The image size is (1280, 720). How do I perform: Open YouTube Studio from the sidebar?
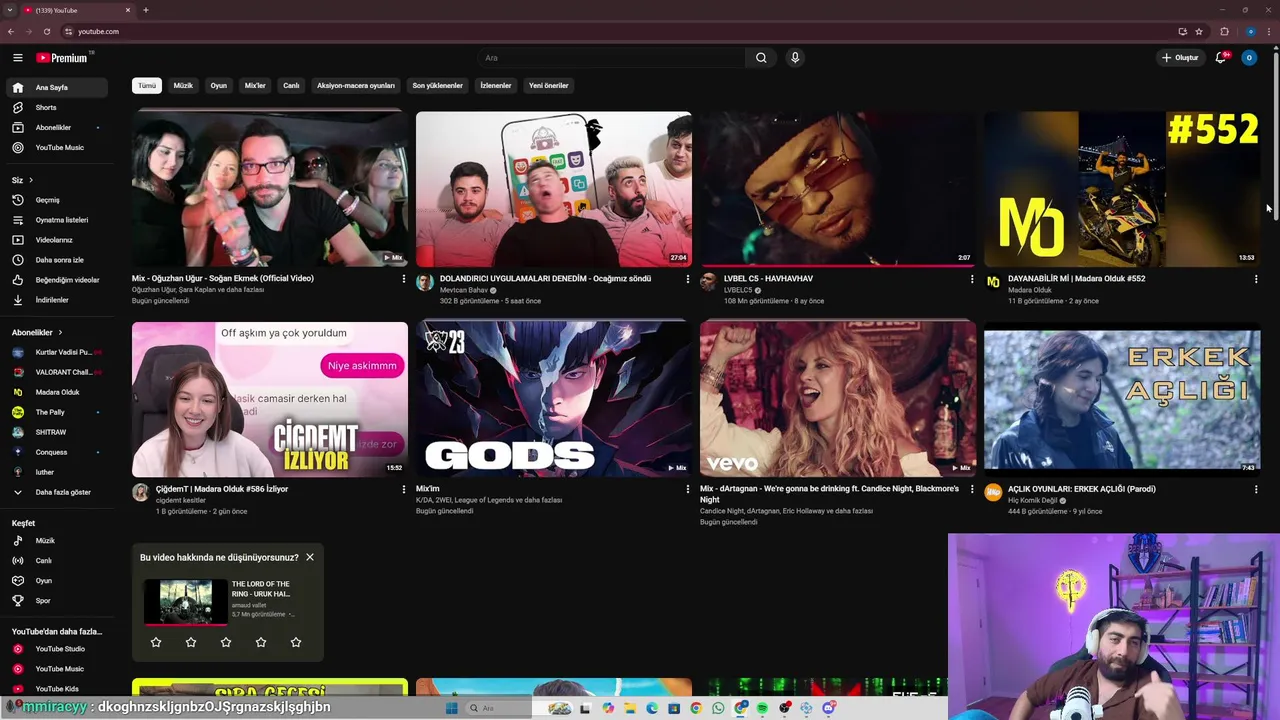(x=56, y=649)
